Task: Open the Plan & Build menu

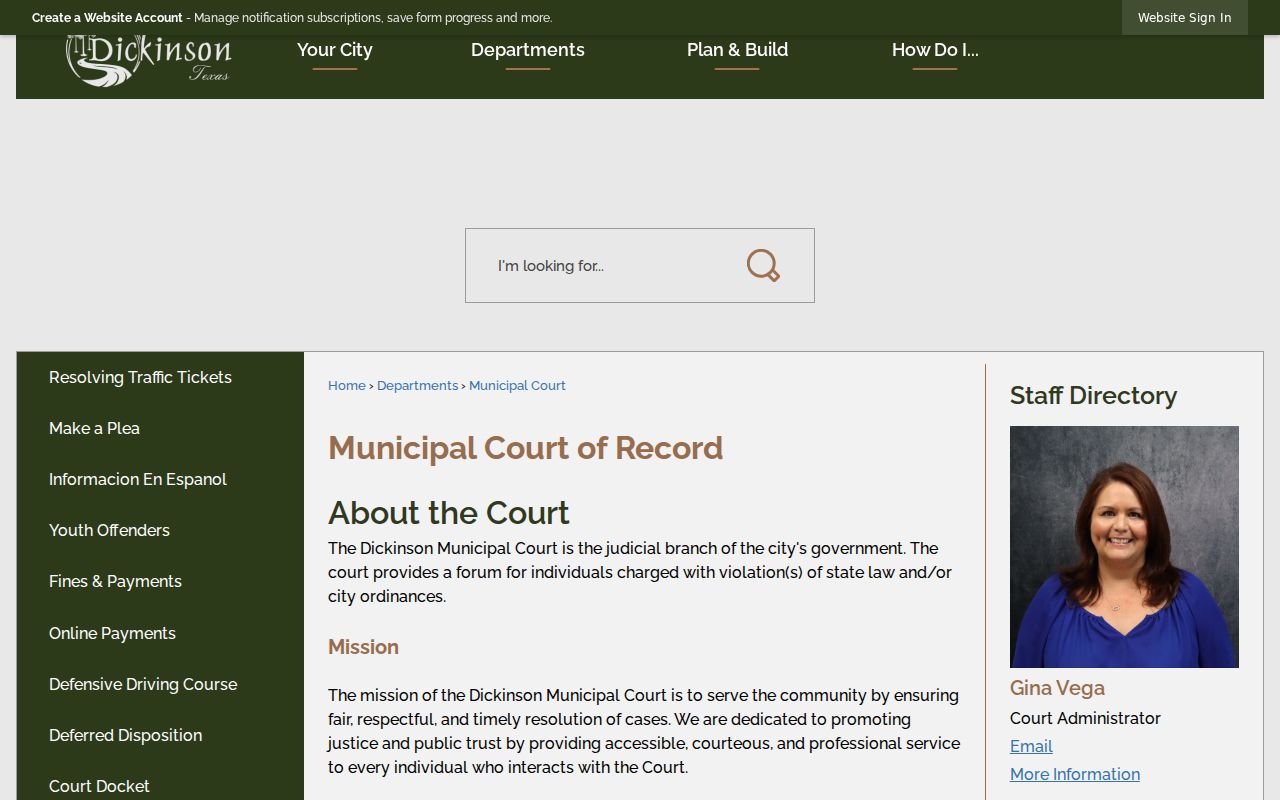Action: tap(737, 50)
